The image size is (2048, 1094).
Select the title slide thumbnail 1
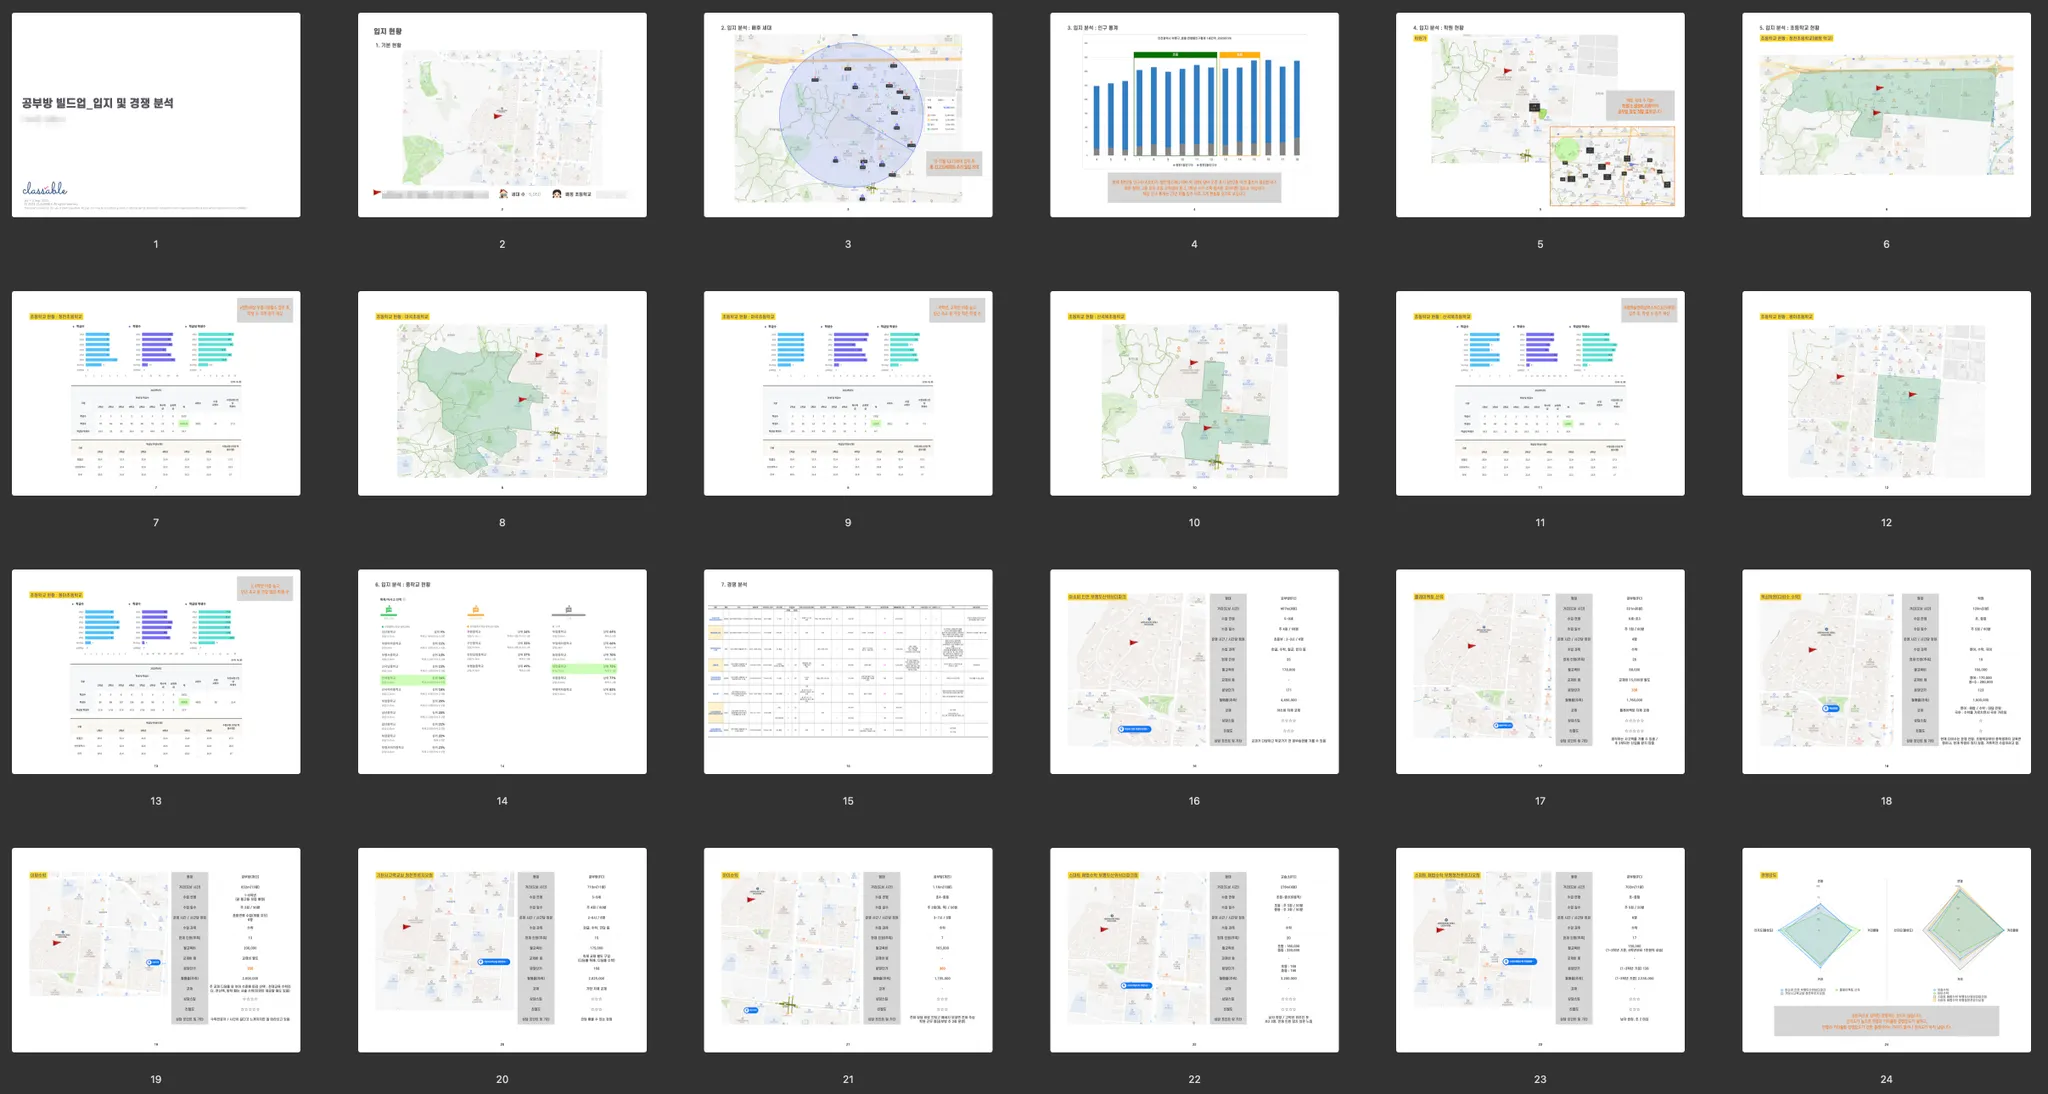156,115
